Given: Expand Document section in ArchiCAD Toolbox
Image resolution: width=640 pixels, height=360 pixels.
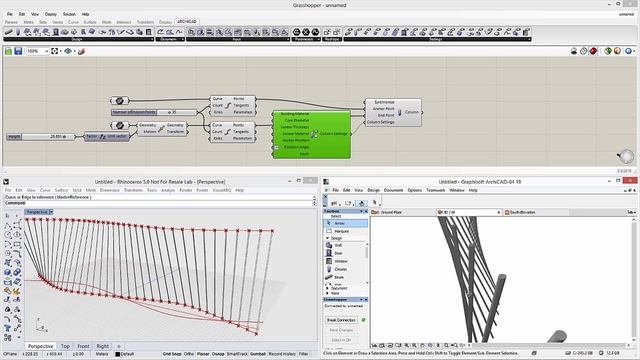Looking at the screenshot, I should tap(327, 288).
